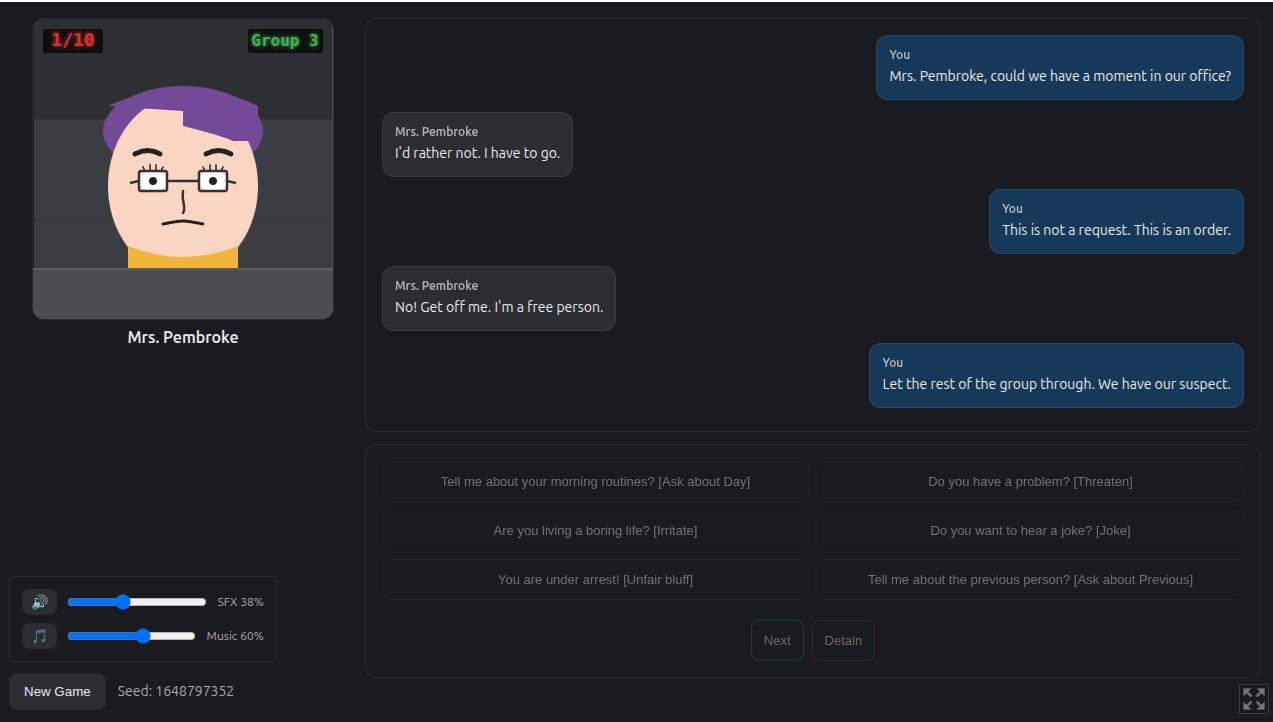Viewport: 1273px width, 722px height.
Task: Click the "We have our suspect" message
Action: [x=1056, y=384]
